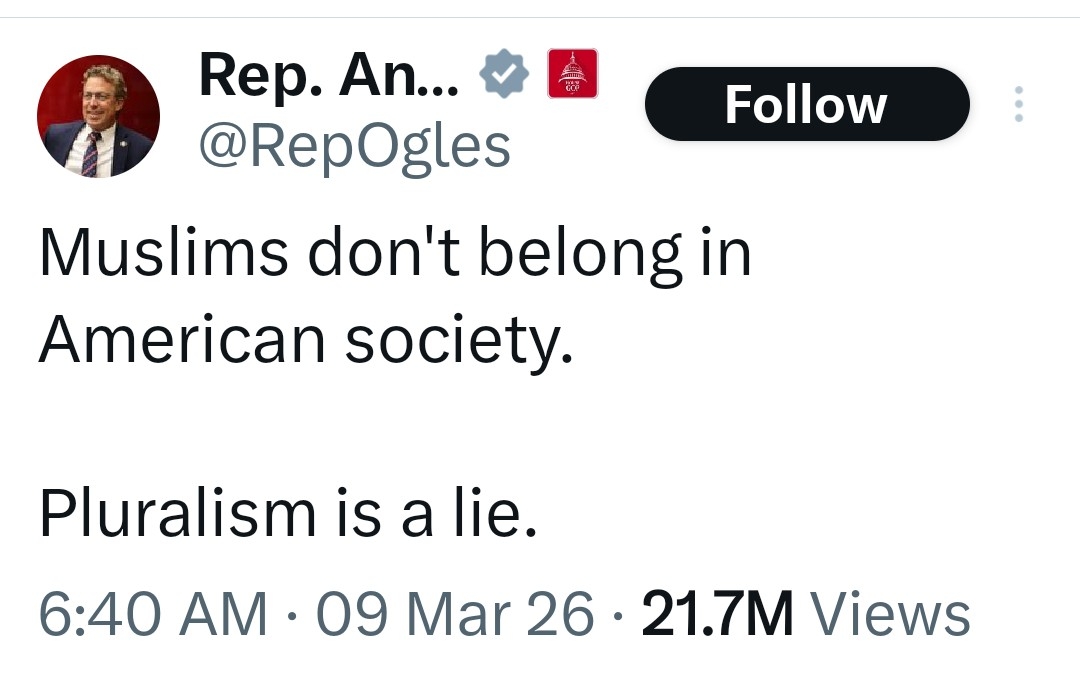Click the bold 21.7M view count
1080x686 pixels.
717,613
